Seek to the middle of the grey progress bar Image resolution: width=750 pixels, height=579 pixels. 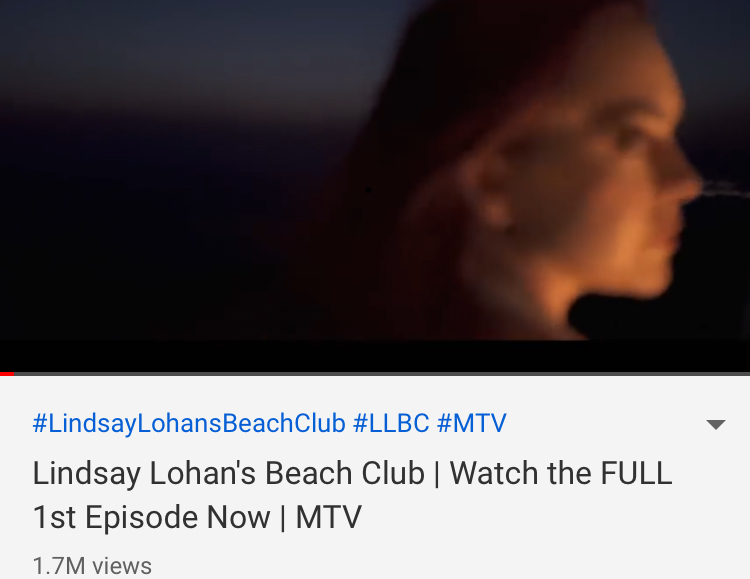375,374
